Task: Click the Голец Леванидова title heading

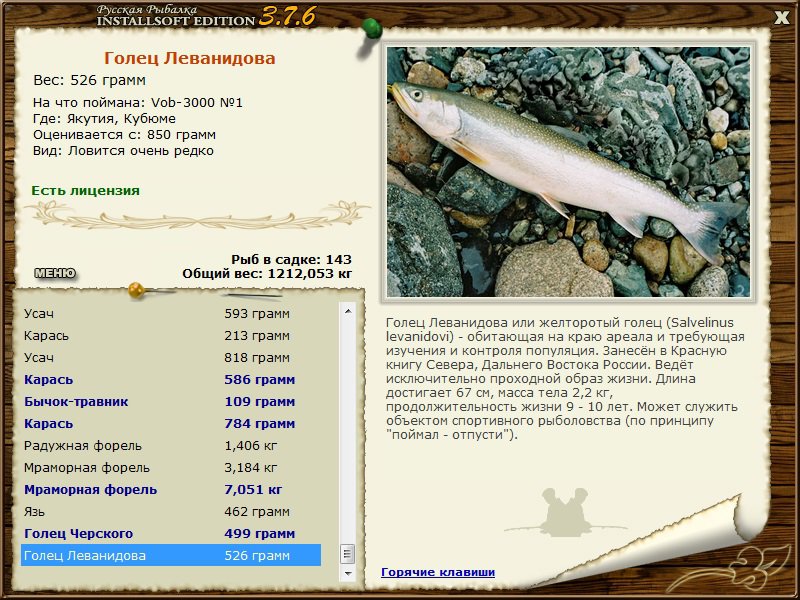Action: pyautogui.click(x=190, y=58)
